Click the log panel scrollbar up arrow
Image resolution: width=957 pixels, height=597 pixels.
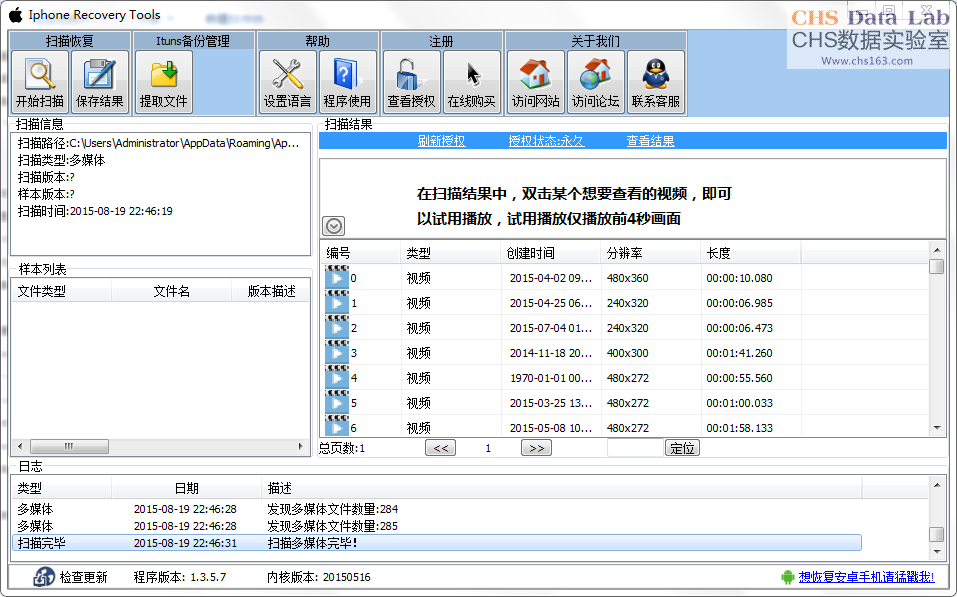(937, 485)
